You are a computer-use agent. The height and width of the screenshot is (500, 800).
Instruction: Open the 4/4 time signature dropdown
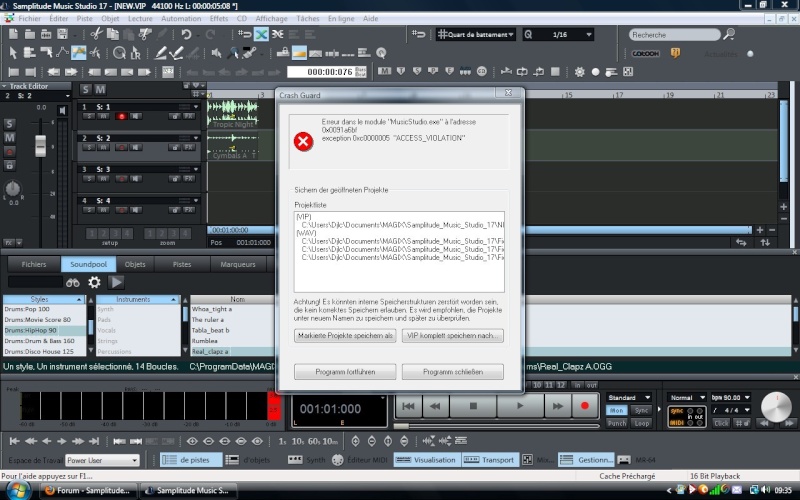click(x=731, y=410)
